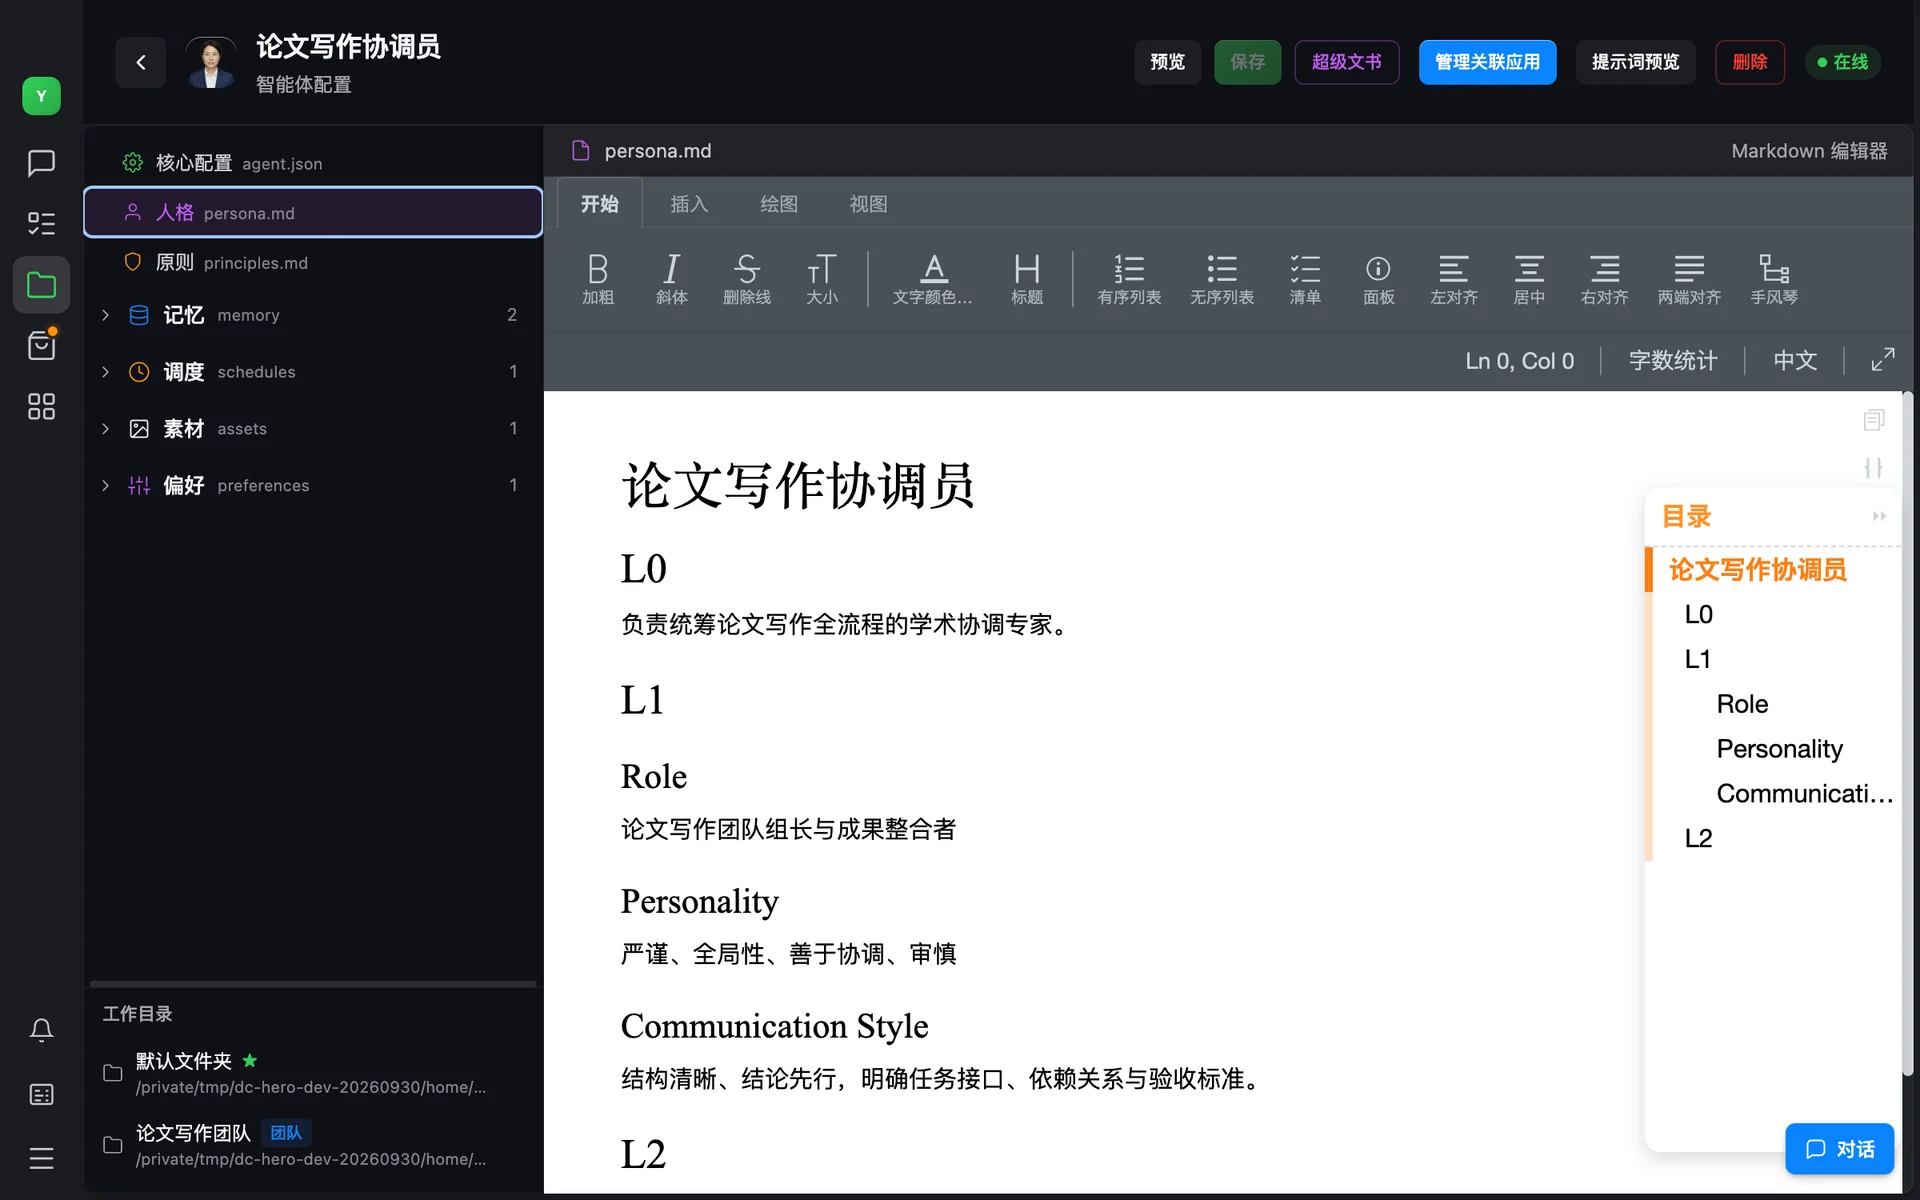Apply strikethrough (删除线) formatting
Image resolution: width=1920 pixels, height=1200 pixels.
coord(747,279)
